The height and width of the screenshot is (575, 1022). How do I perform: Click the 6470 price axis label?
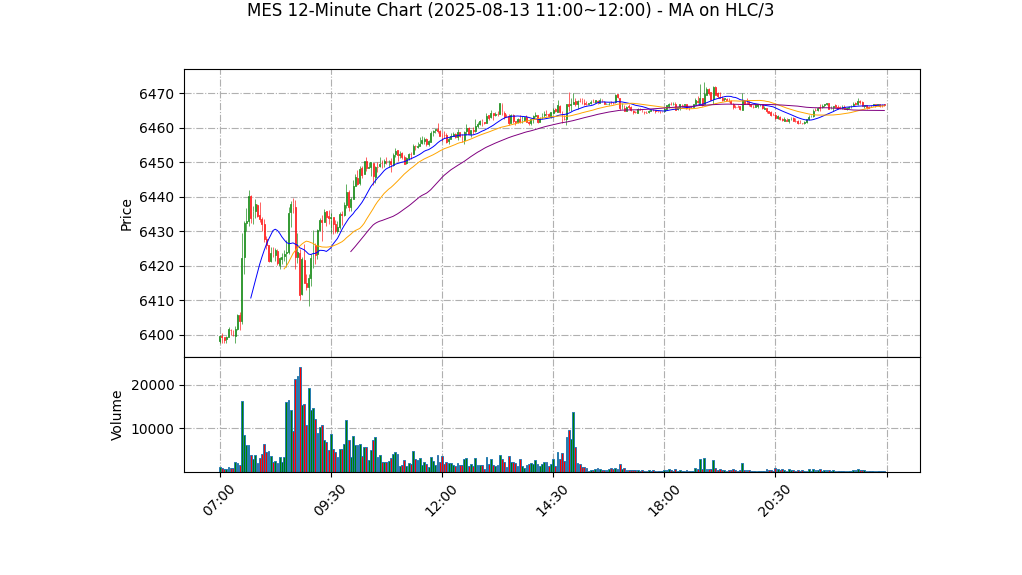click(x=156, y=94)
